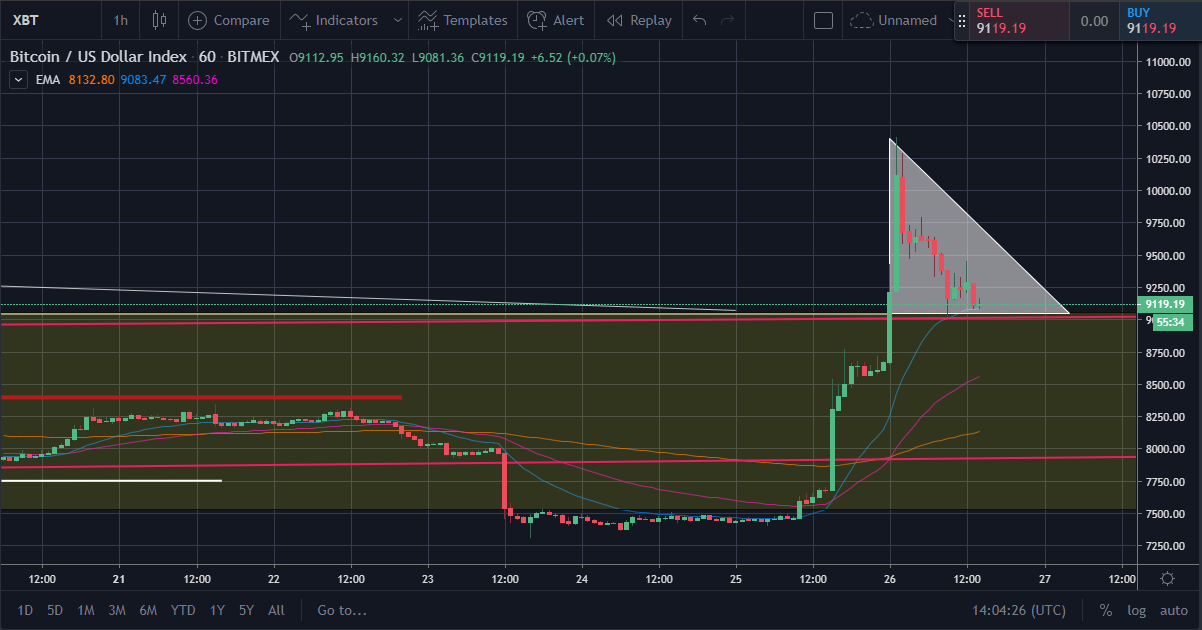Click the Compare symbol plus icon

point(198,20)
